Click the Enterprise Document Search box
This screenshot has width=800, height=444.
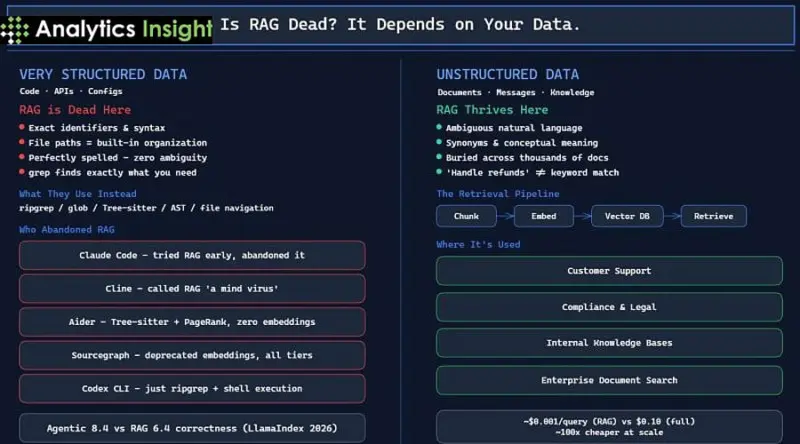609,380
